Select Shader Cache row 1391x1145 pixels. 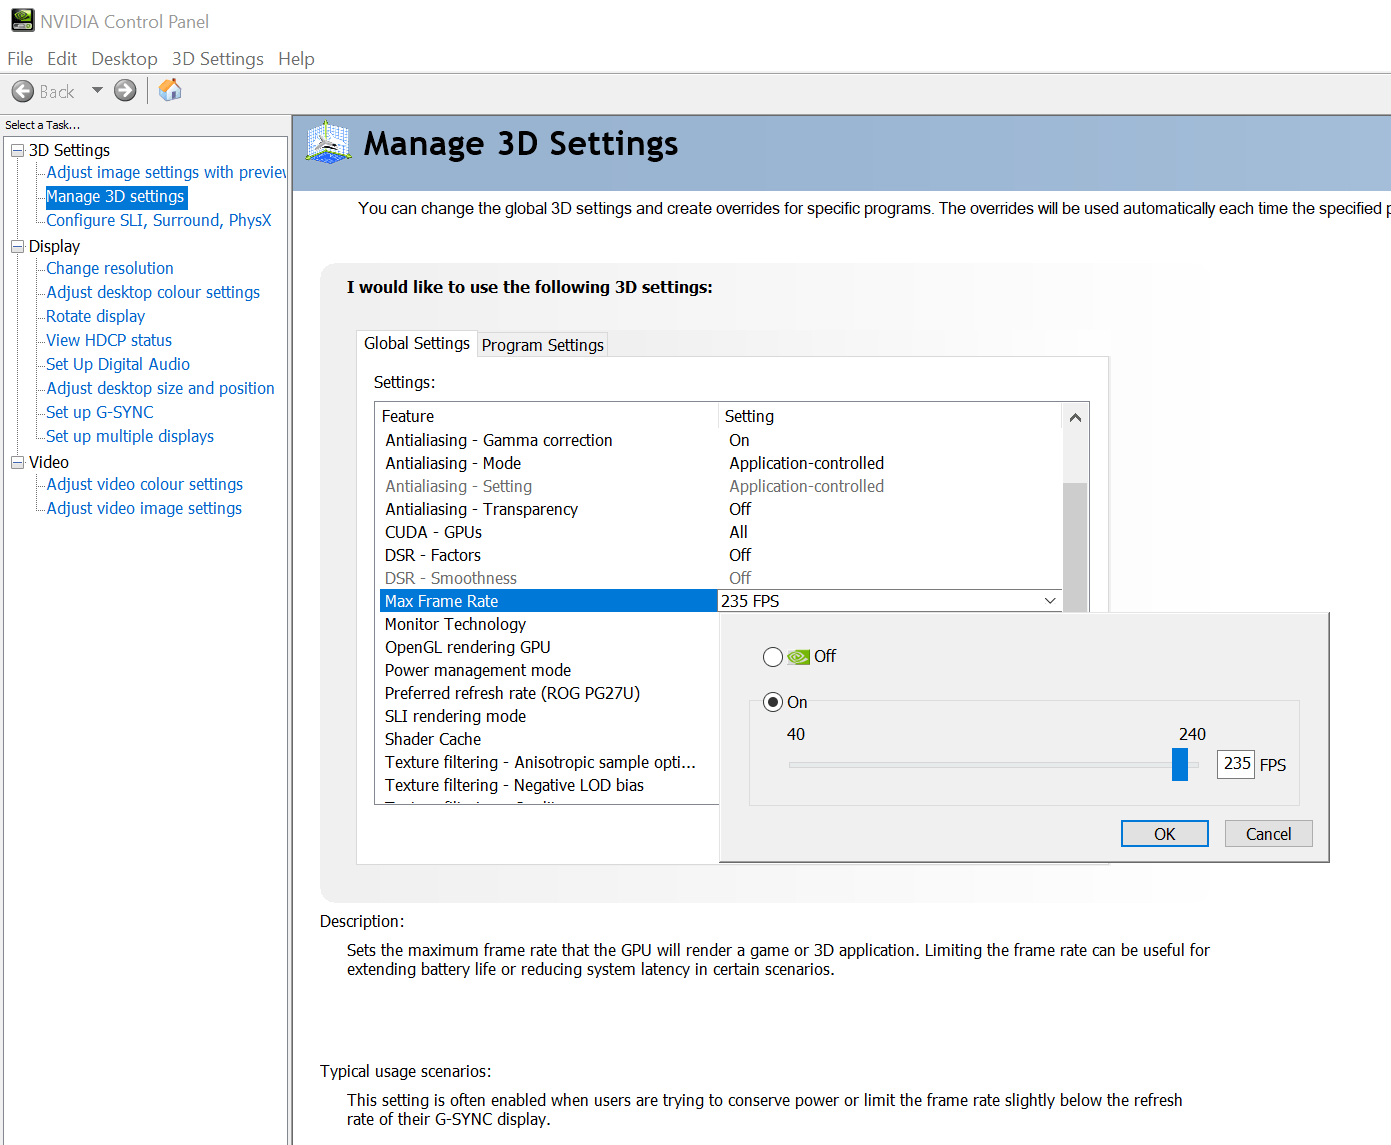pos(548,739)
